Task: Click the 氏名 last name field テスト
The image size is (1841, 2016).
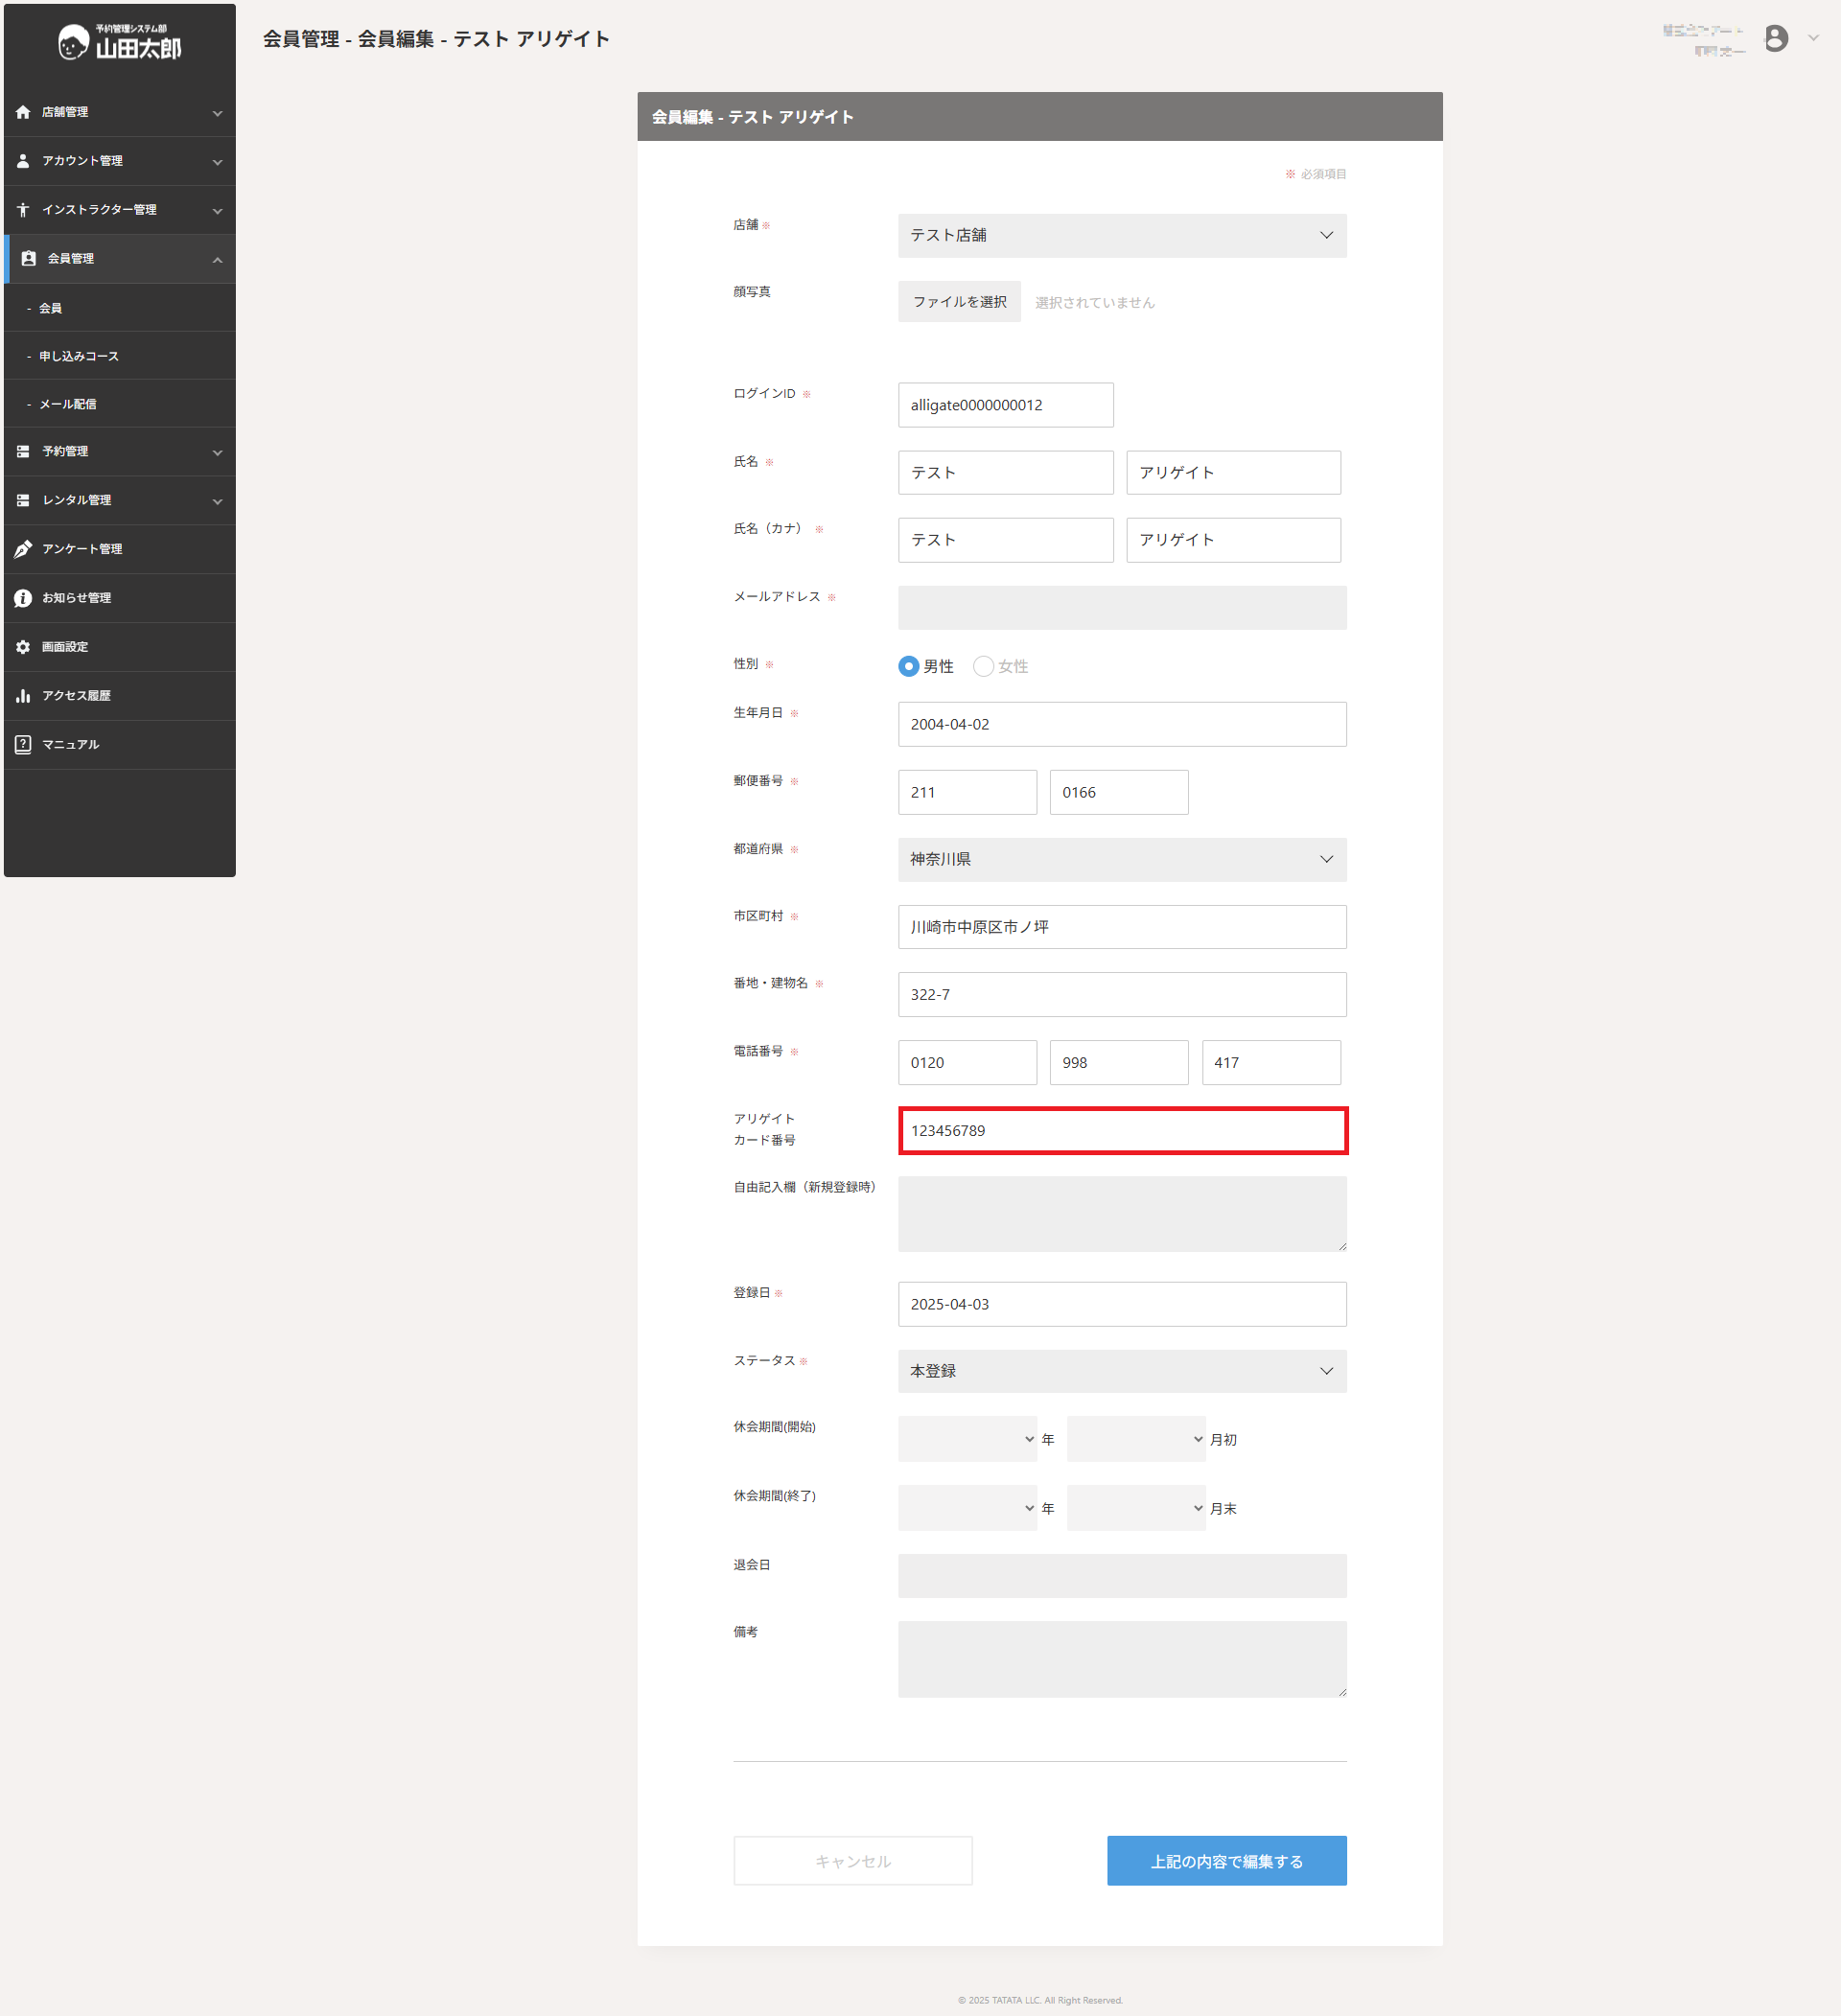Action: 1005,472
